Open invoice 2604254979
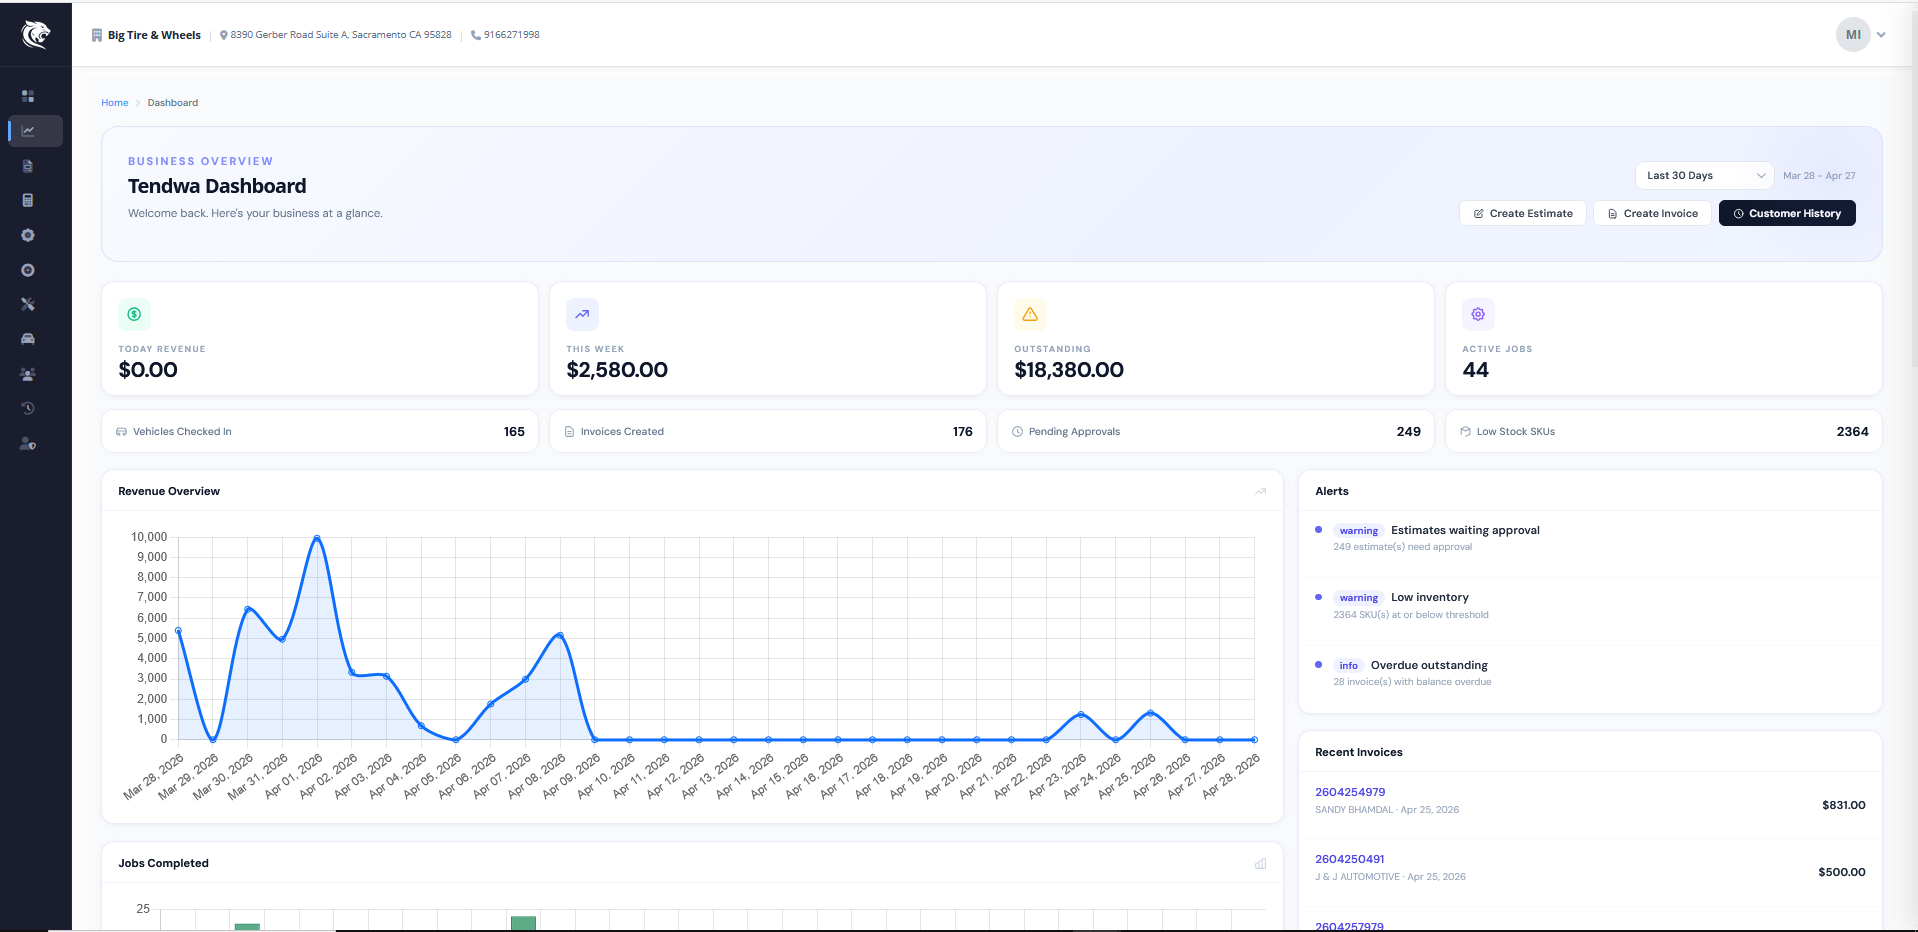The width and height of the screenshot is (1918, 932). click(x=1350, y=792)
